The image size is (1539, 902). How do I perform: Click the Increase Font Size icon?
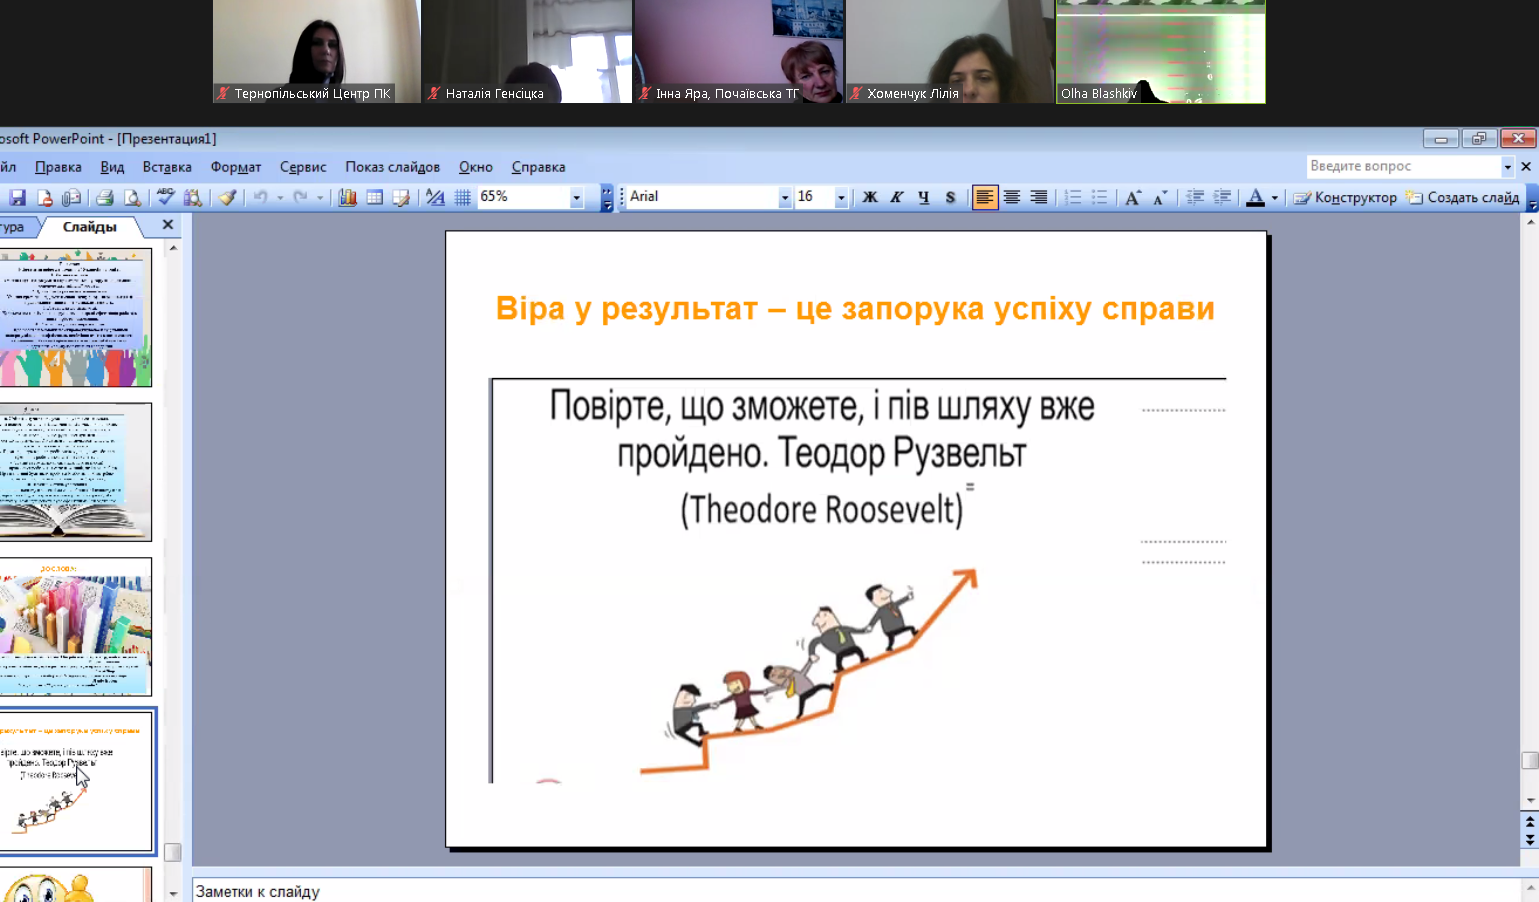pos(1133,197)
